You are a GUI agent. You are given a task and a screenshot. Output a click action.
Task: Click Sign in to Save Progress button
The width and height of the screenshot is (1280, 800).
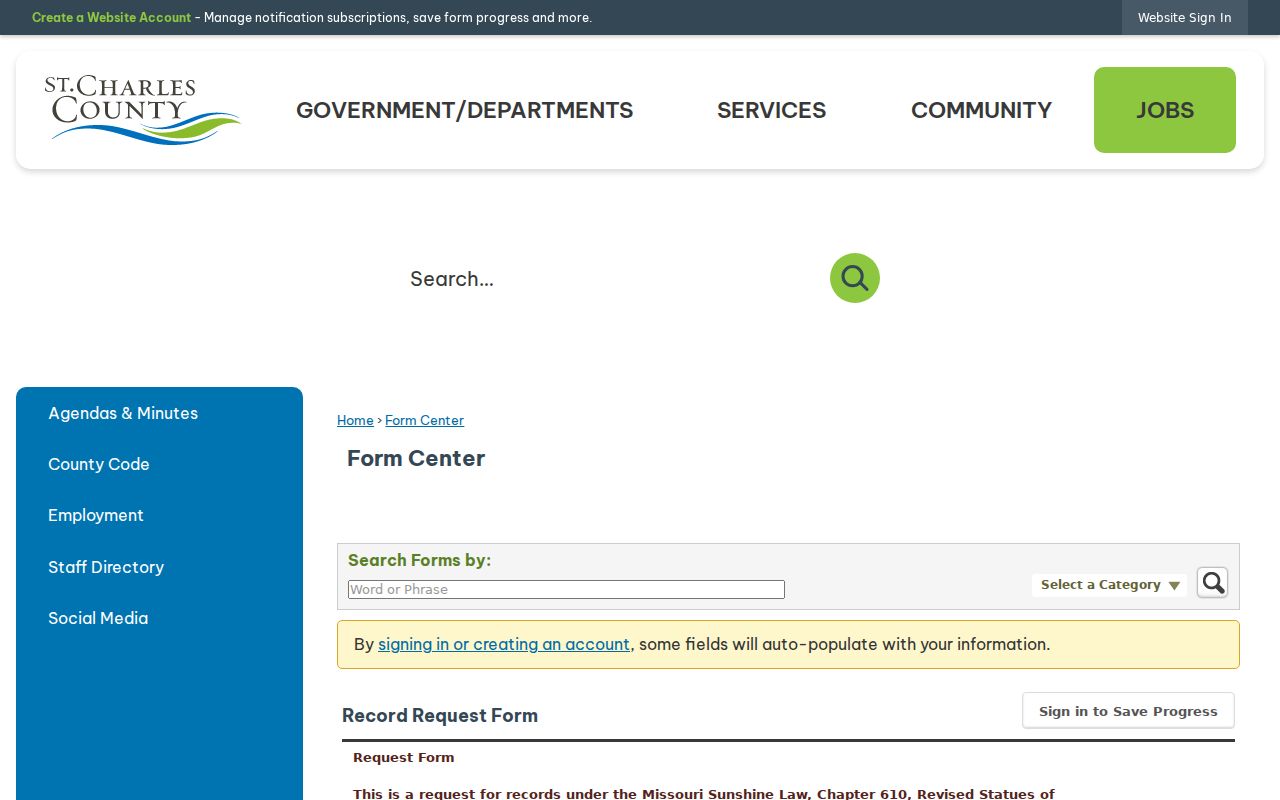(1128, 711)
